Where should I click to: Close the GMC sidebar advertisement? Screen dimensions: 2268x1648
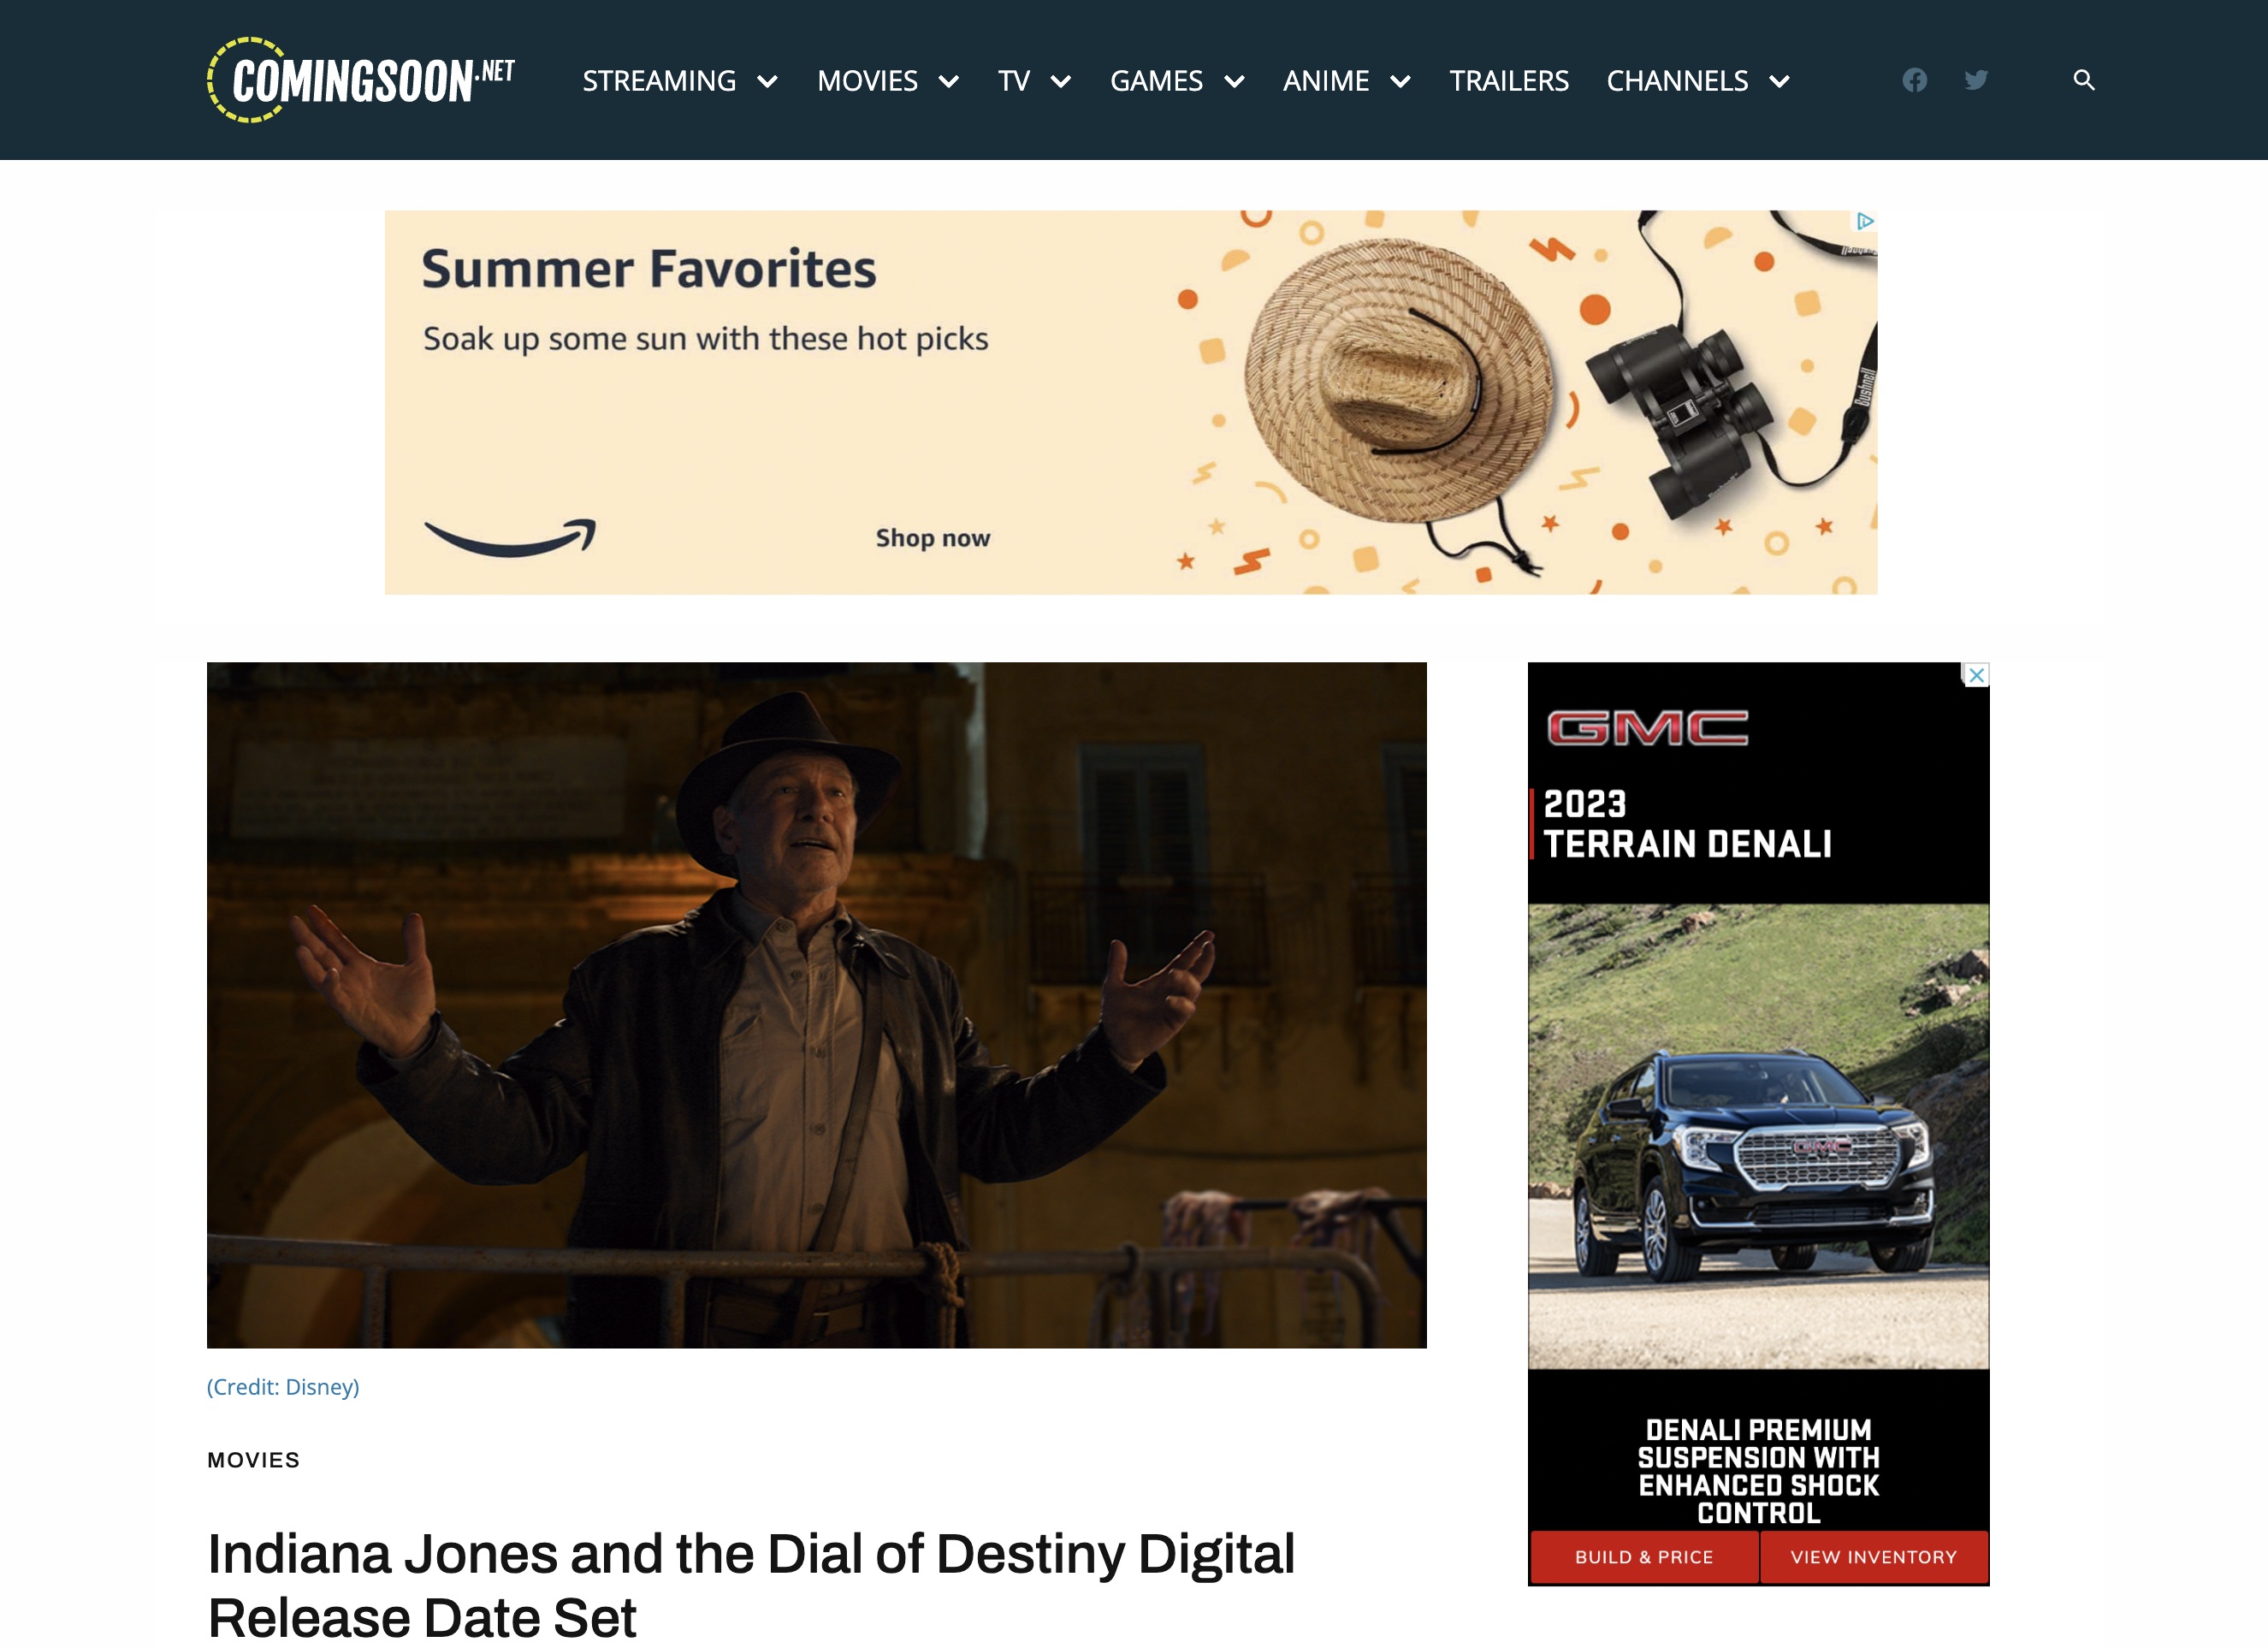(1976, 675)
